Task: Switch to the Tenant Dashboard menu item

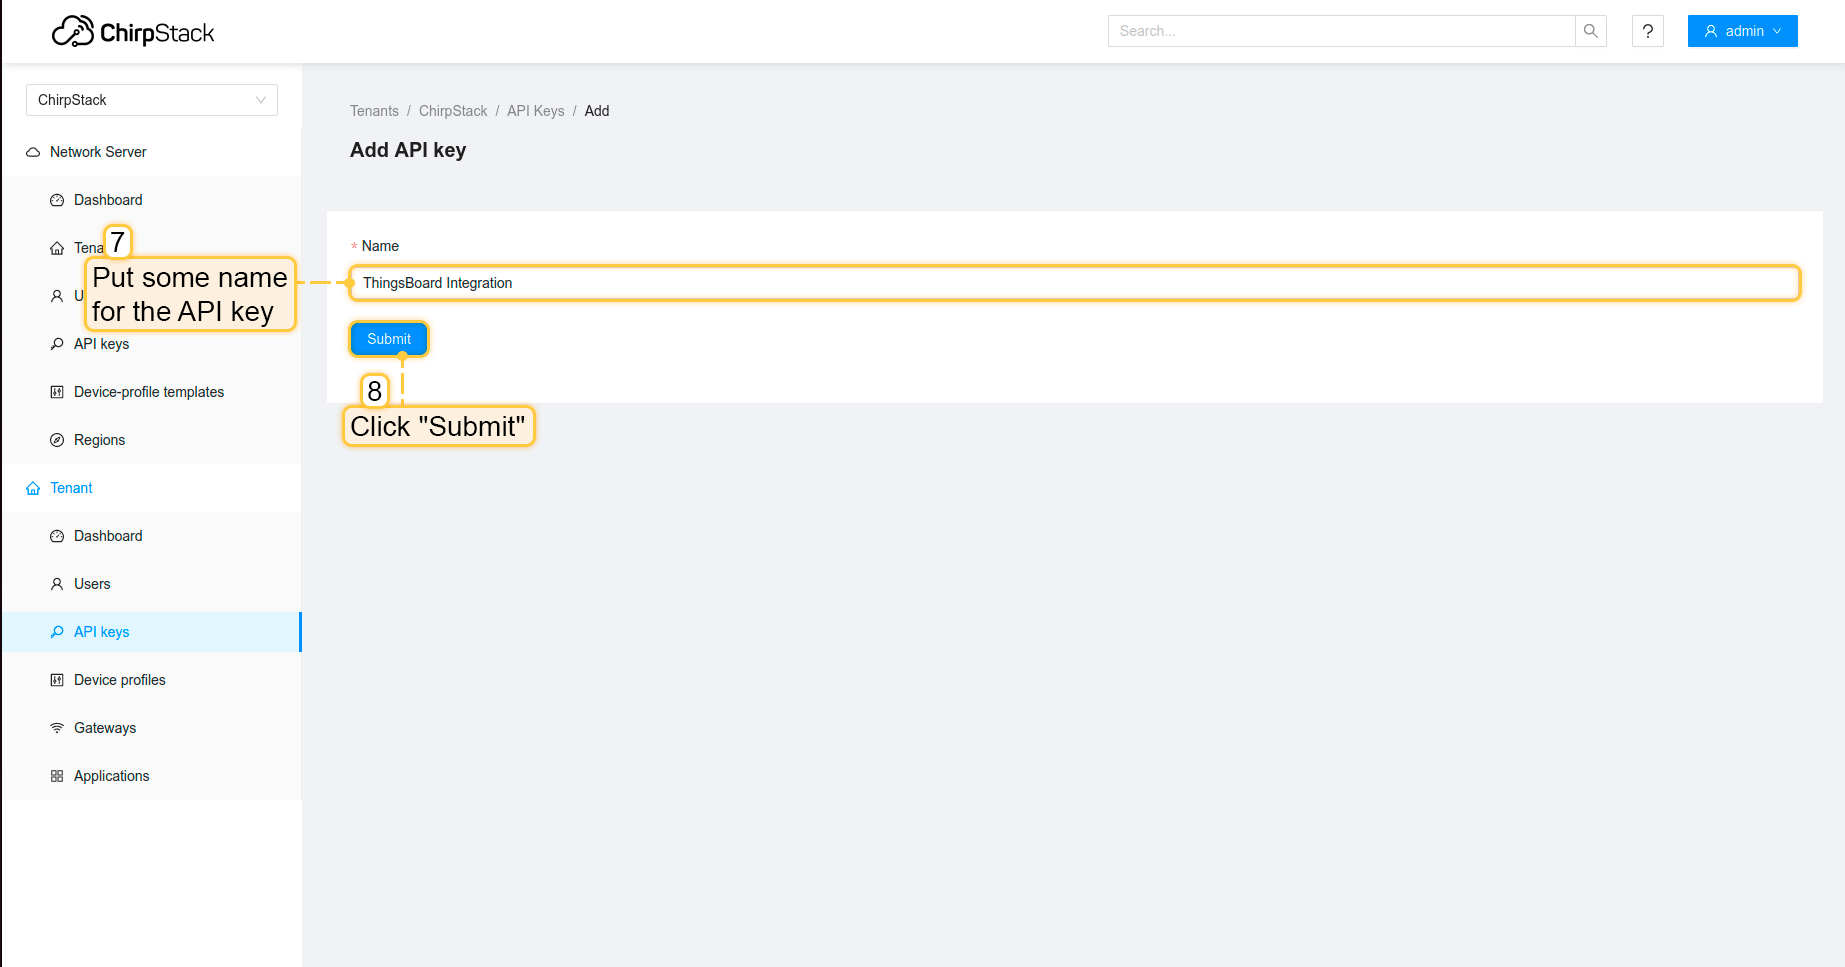Action: [107, 536]
